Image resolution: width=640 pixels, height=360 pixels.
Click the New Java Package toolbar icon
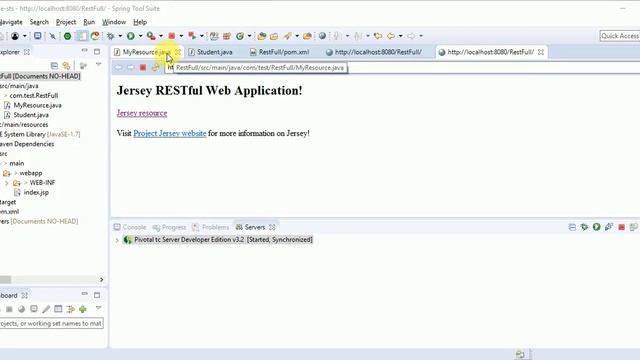227,36
